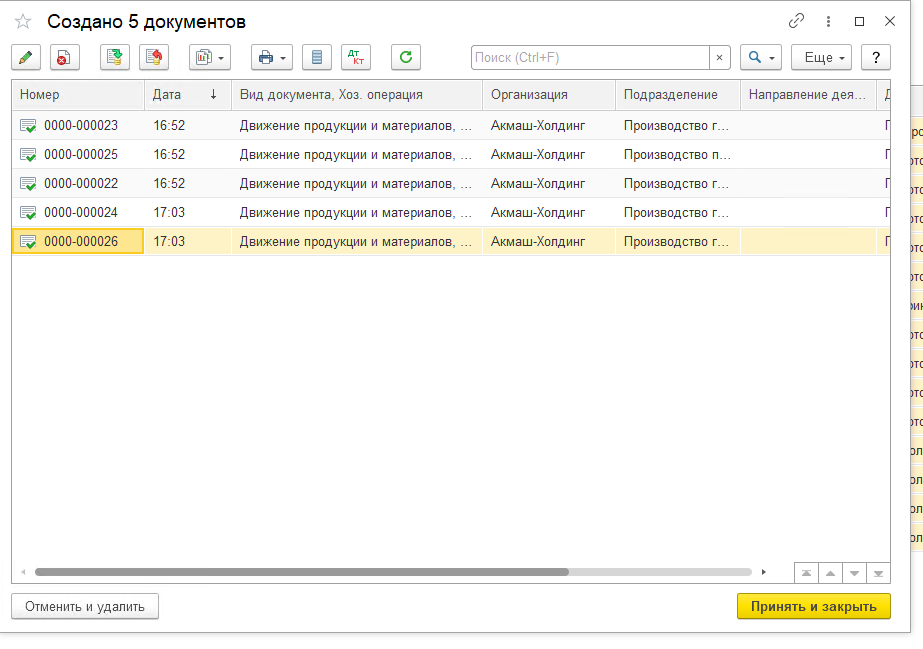
Task: Click the scrollbar right arrow
Action: click(763, 572)
